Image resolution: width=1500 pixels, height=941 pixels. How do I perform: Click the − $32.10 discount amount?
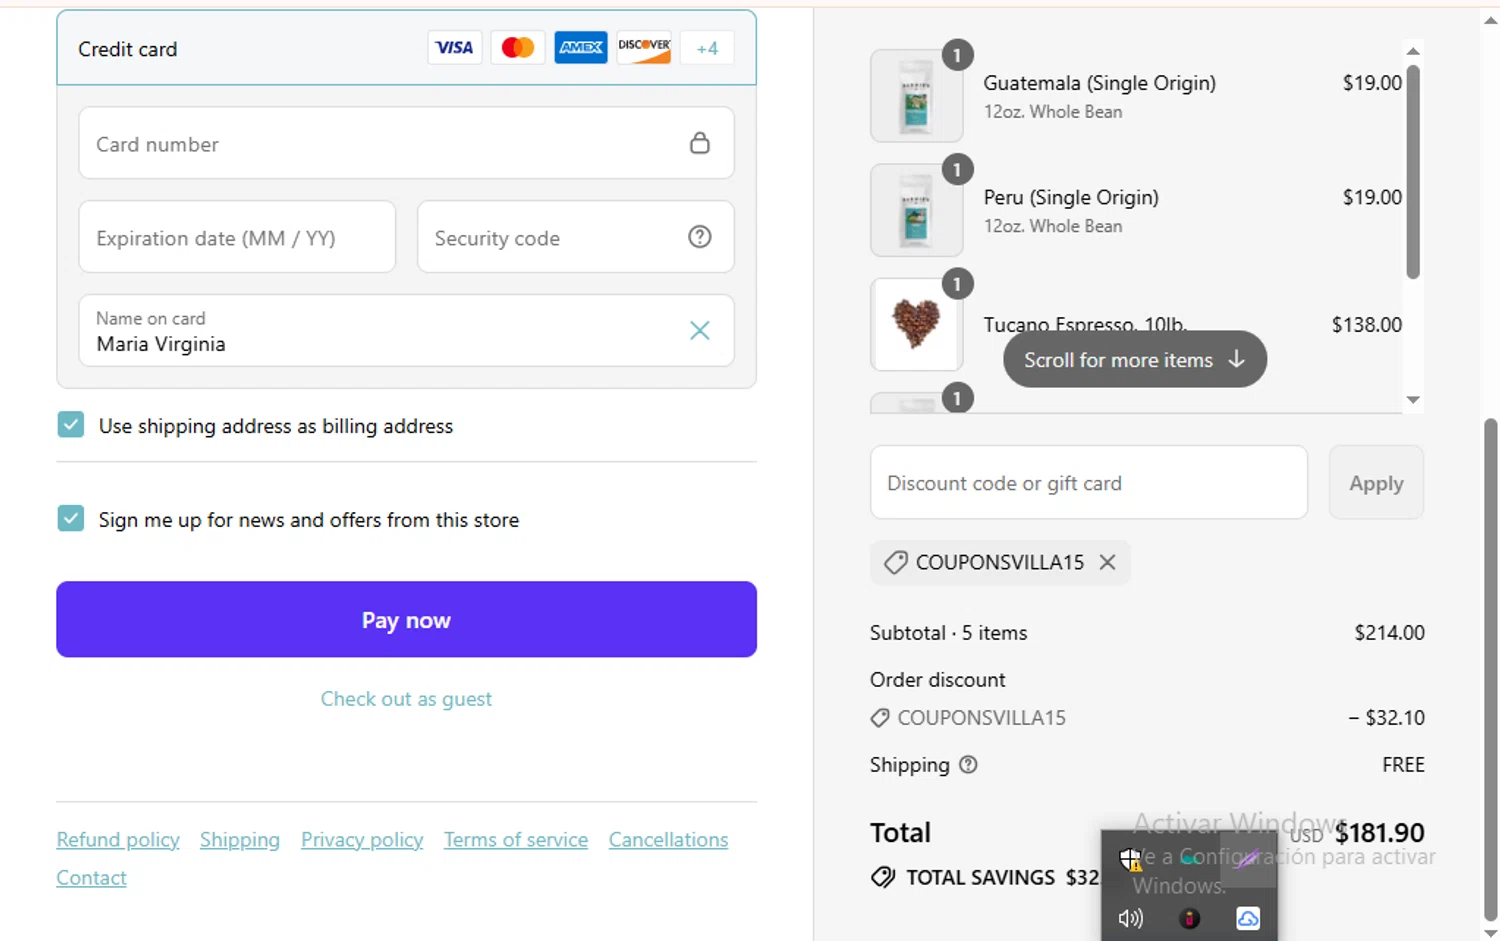click(x=1387, y=717)
